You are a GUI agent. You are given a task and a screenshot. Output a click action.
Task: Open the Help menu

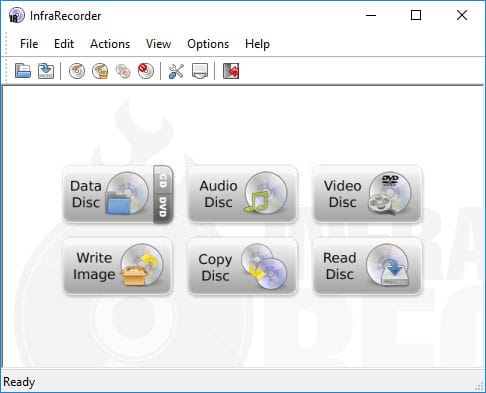[x=257, y=44]
